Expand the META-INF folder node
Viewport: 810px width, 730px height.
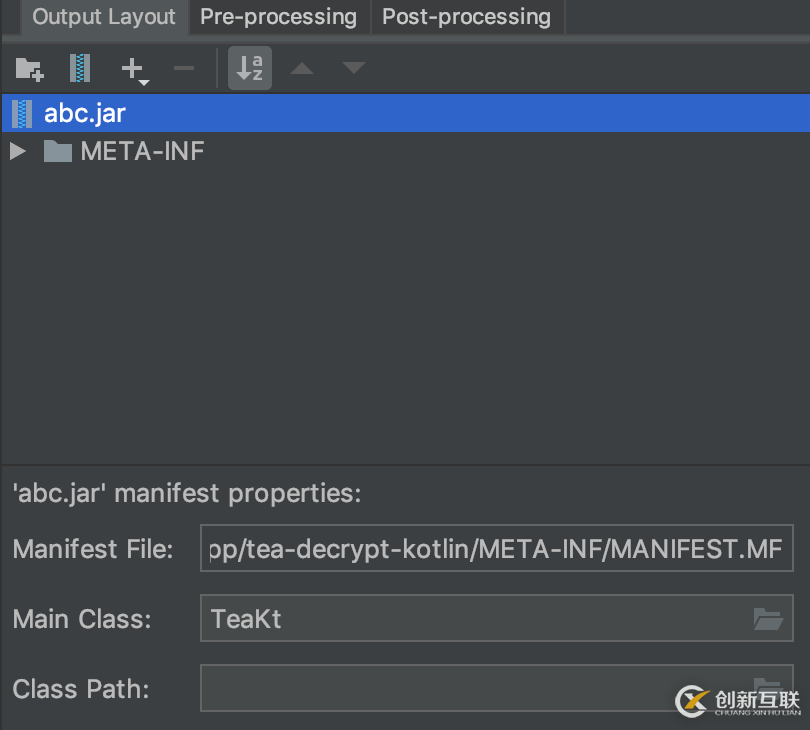tap(17, 152)
